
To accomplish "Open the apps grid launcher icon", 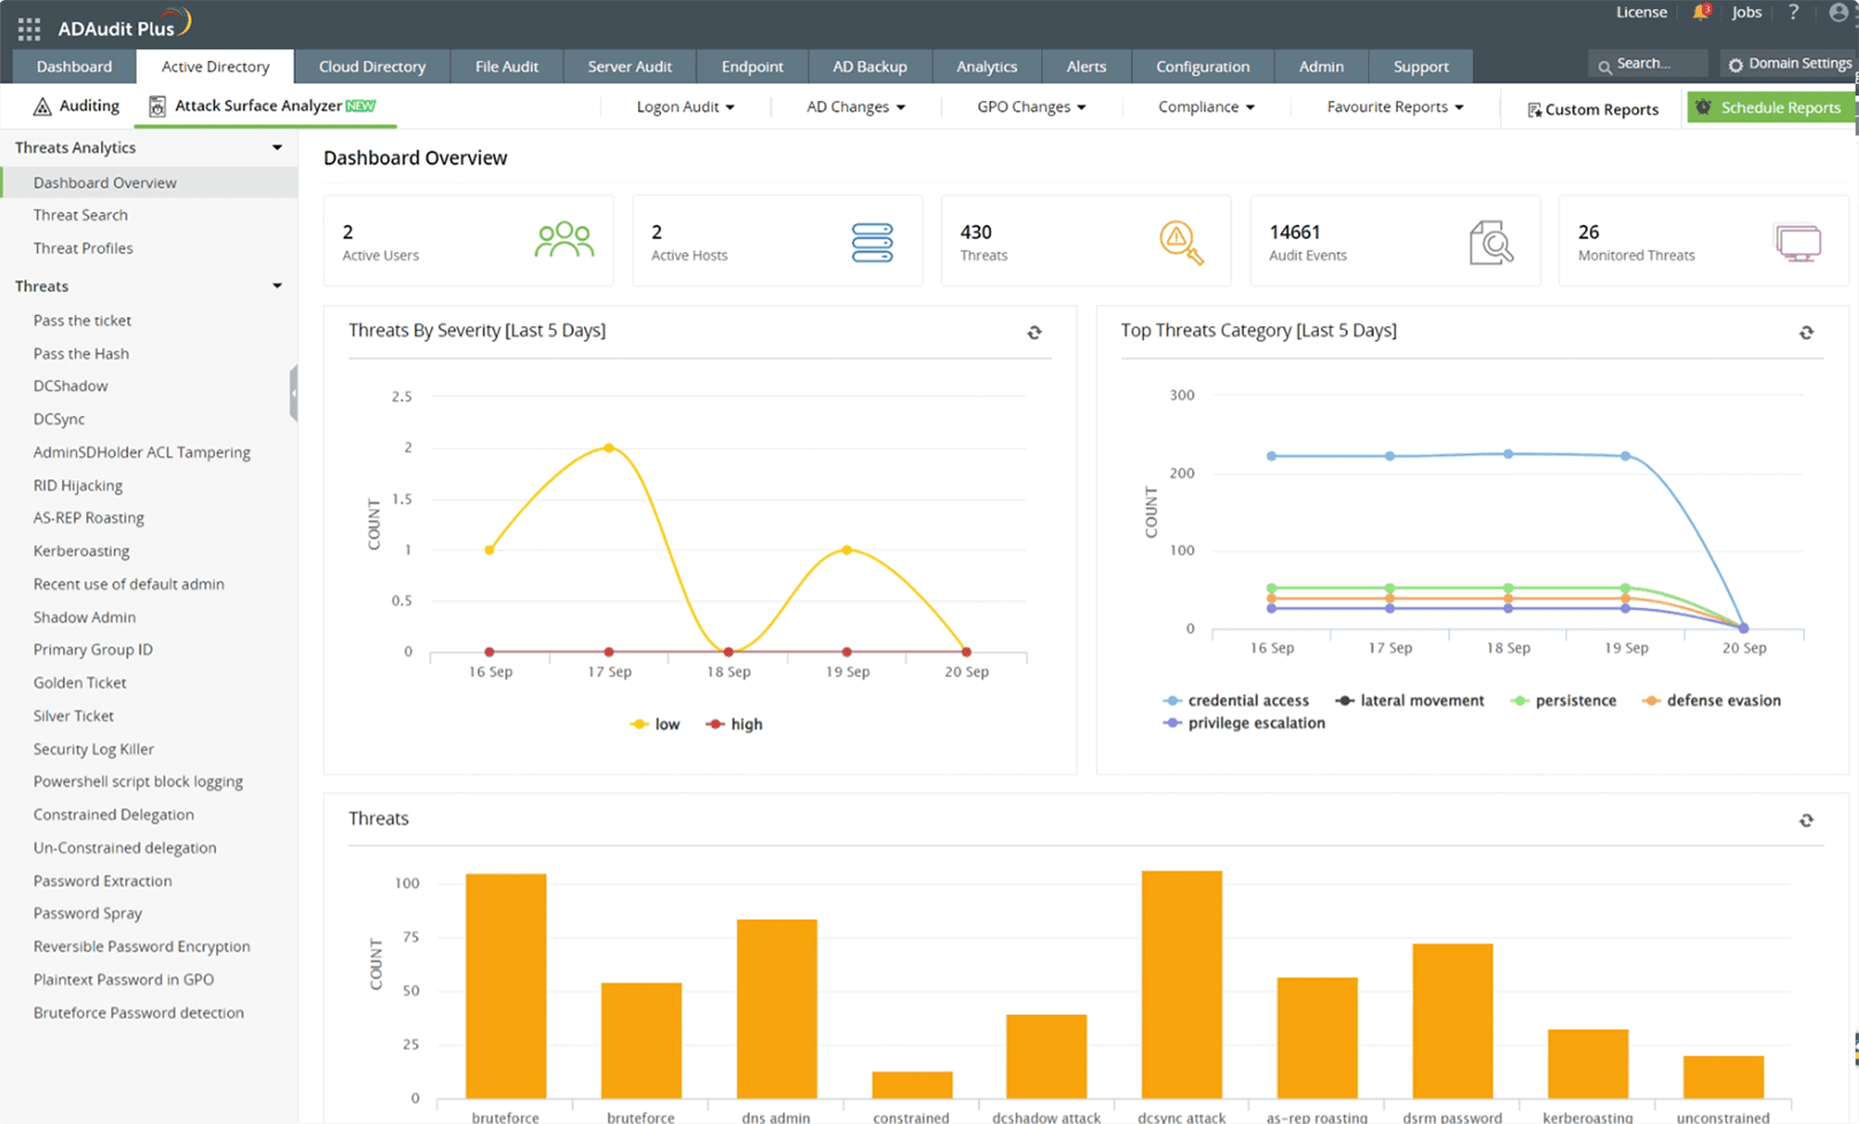I will point(29,28).
